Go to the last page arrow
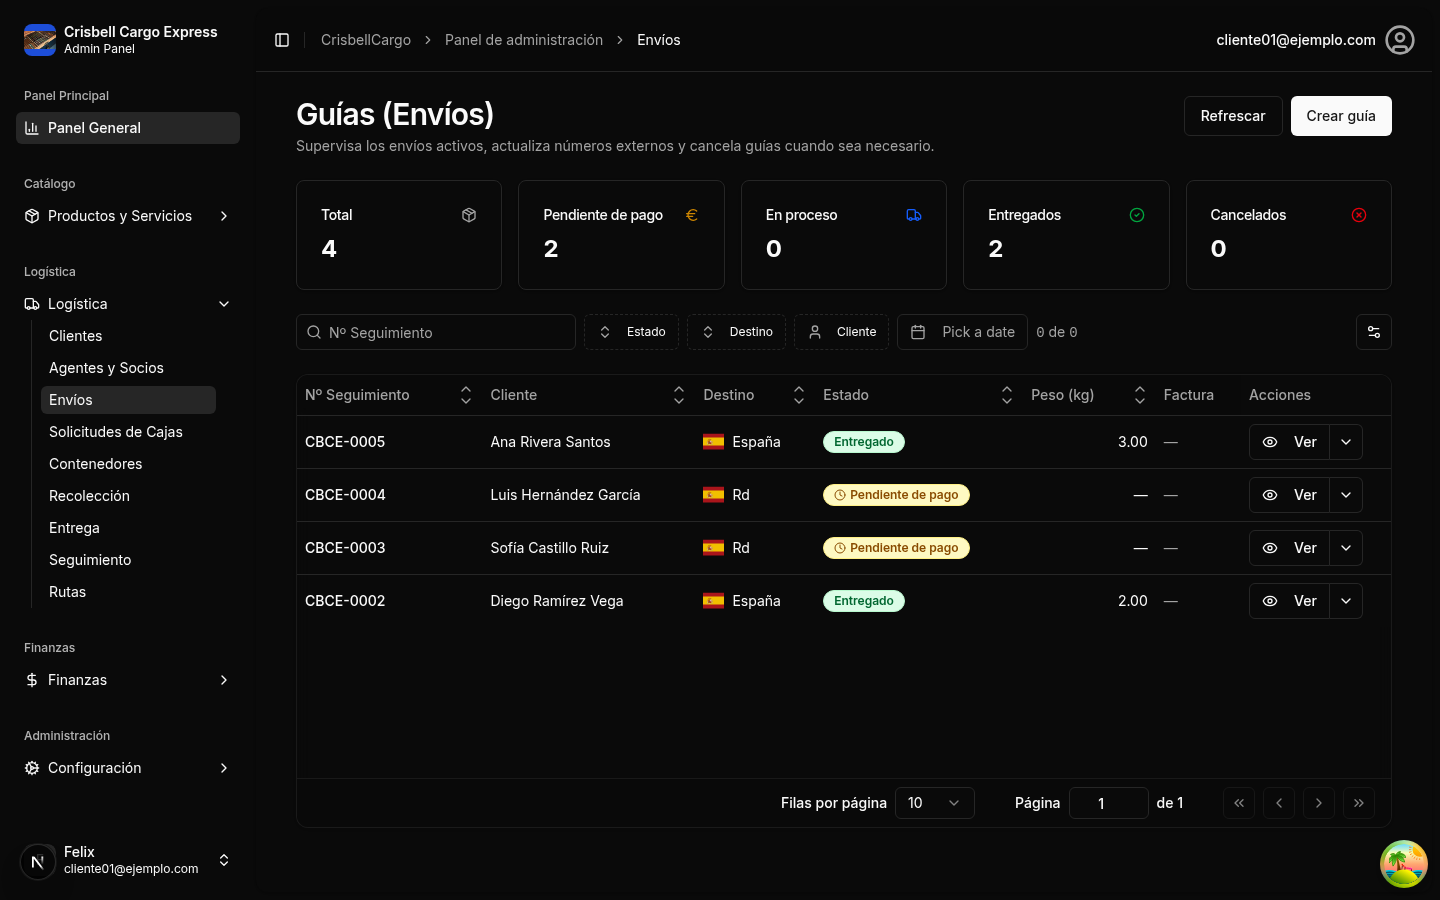Screen dimensions: 1440x900 click(1358, 803)
